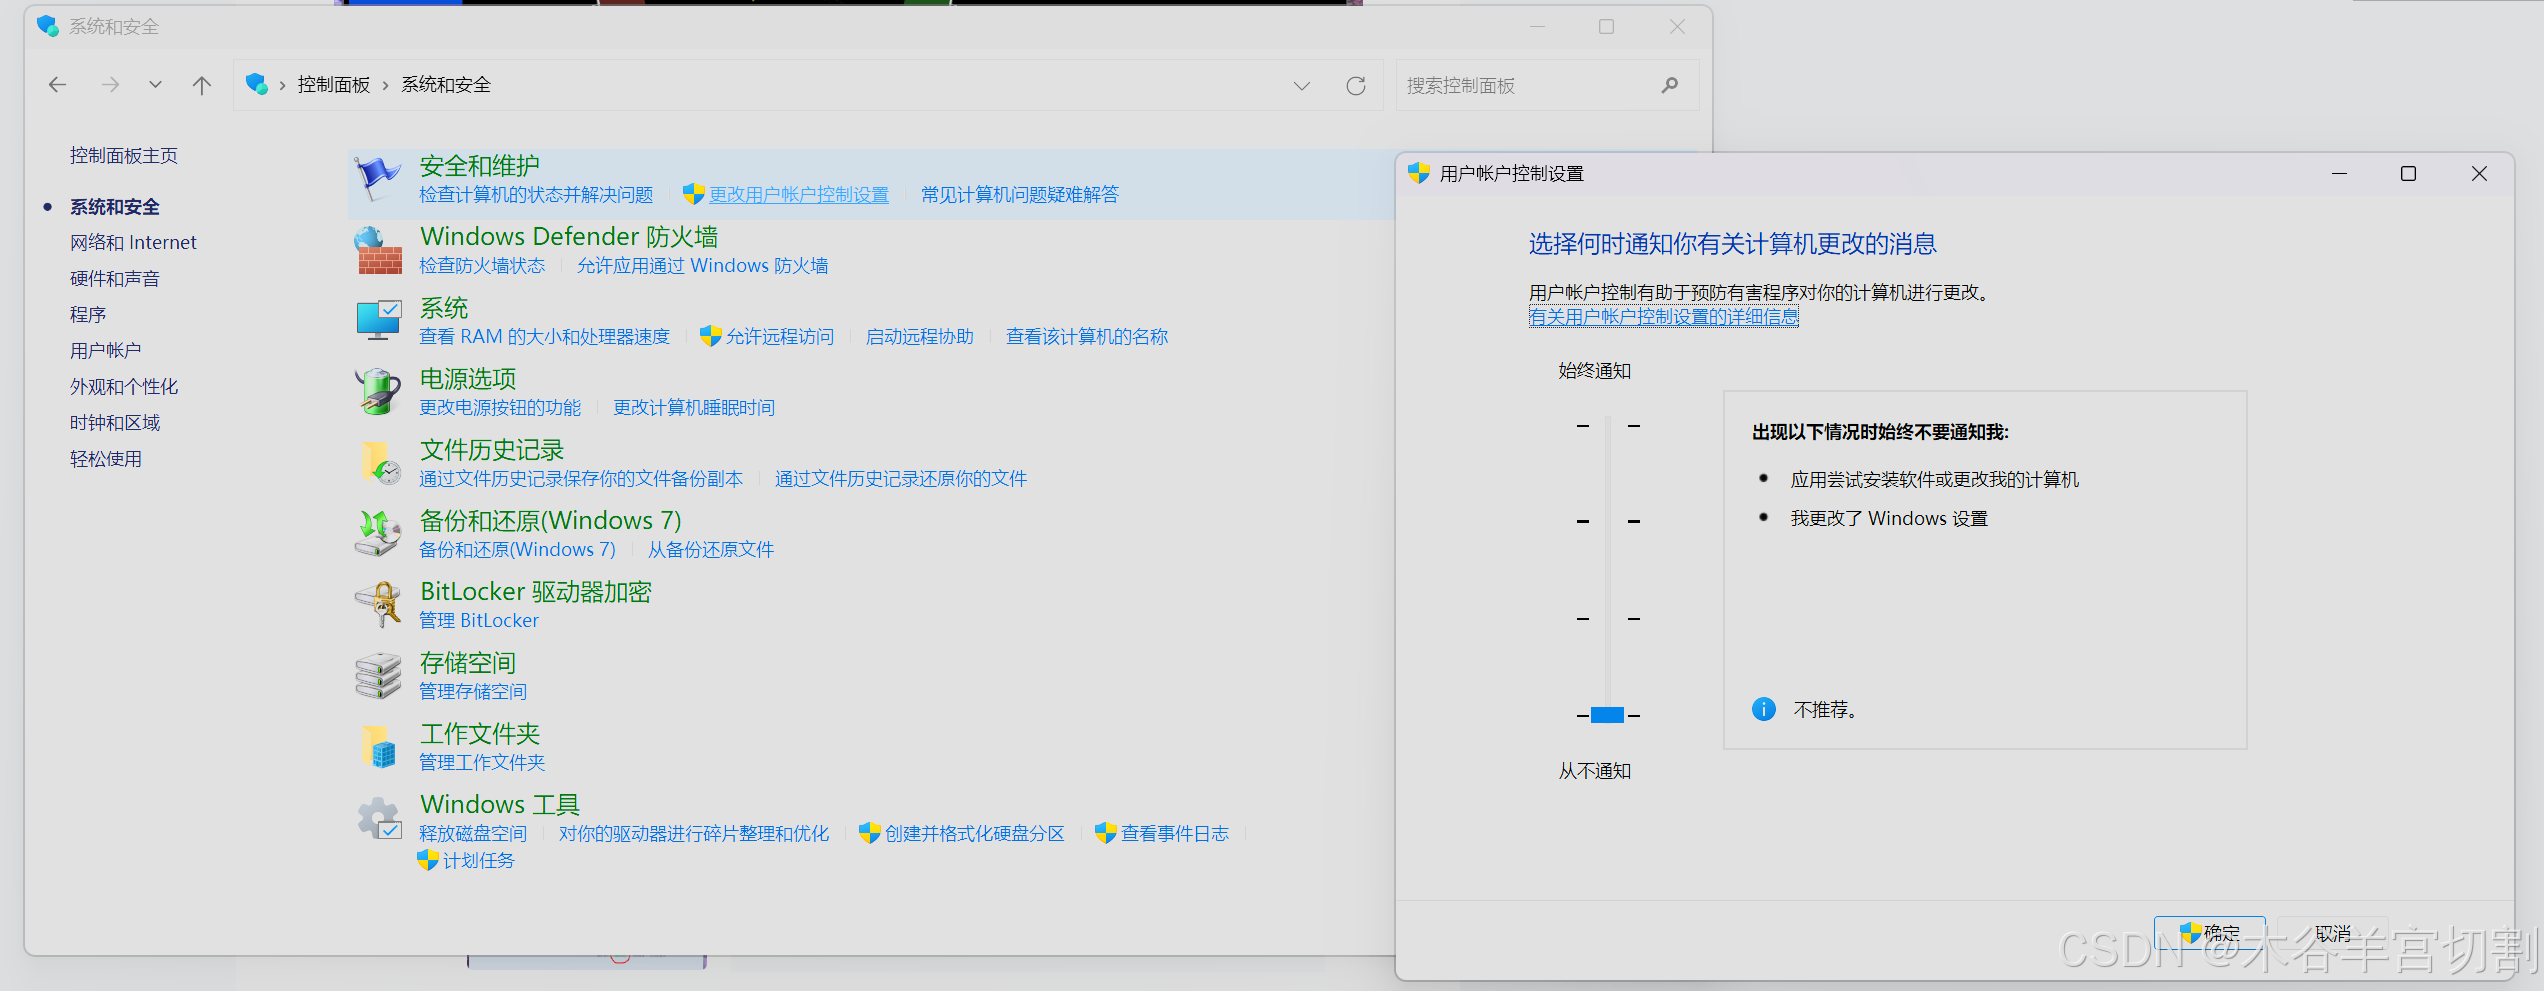The image size is (2544, 991).
Task: Click 启动远程协助
Action: [x=919, y=336]
